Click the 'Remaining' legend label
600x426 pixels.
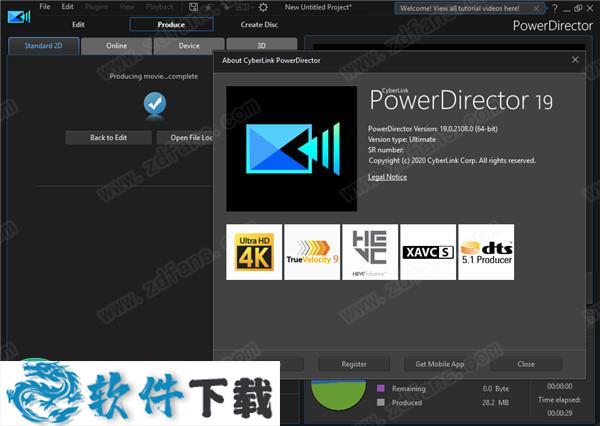409,388
